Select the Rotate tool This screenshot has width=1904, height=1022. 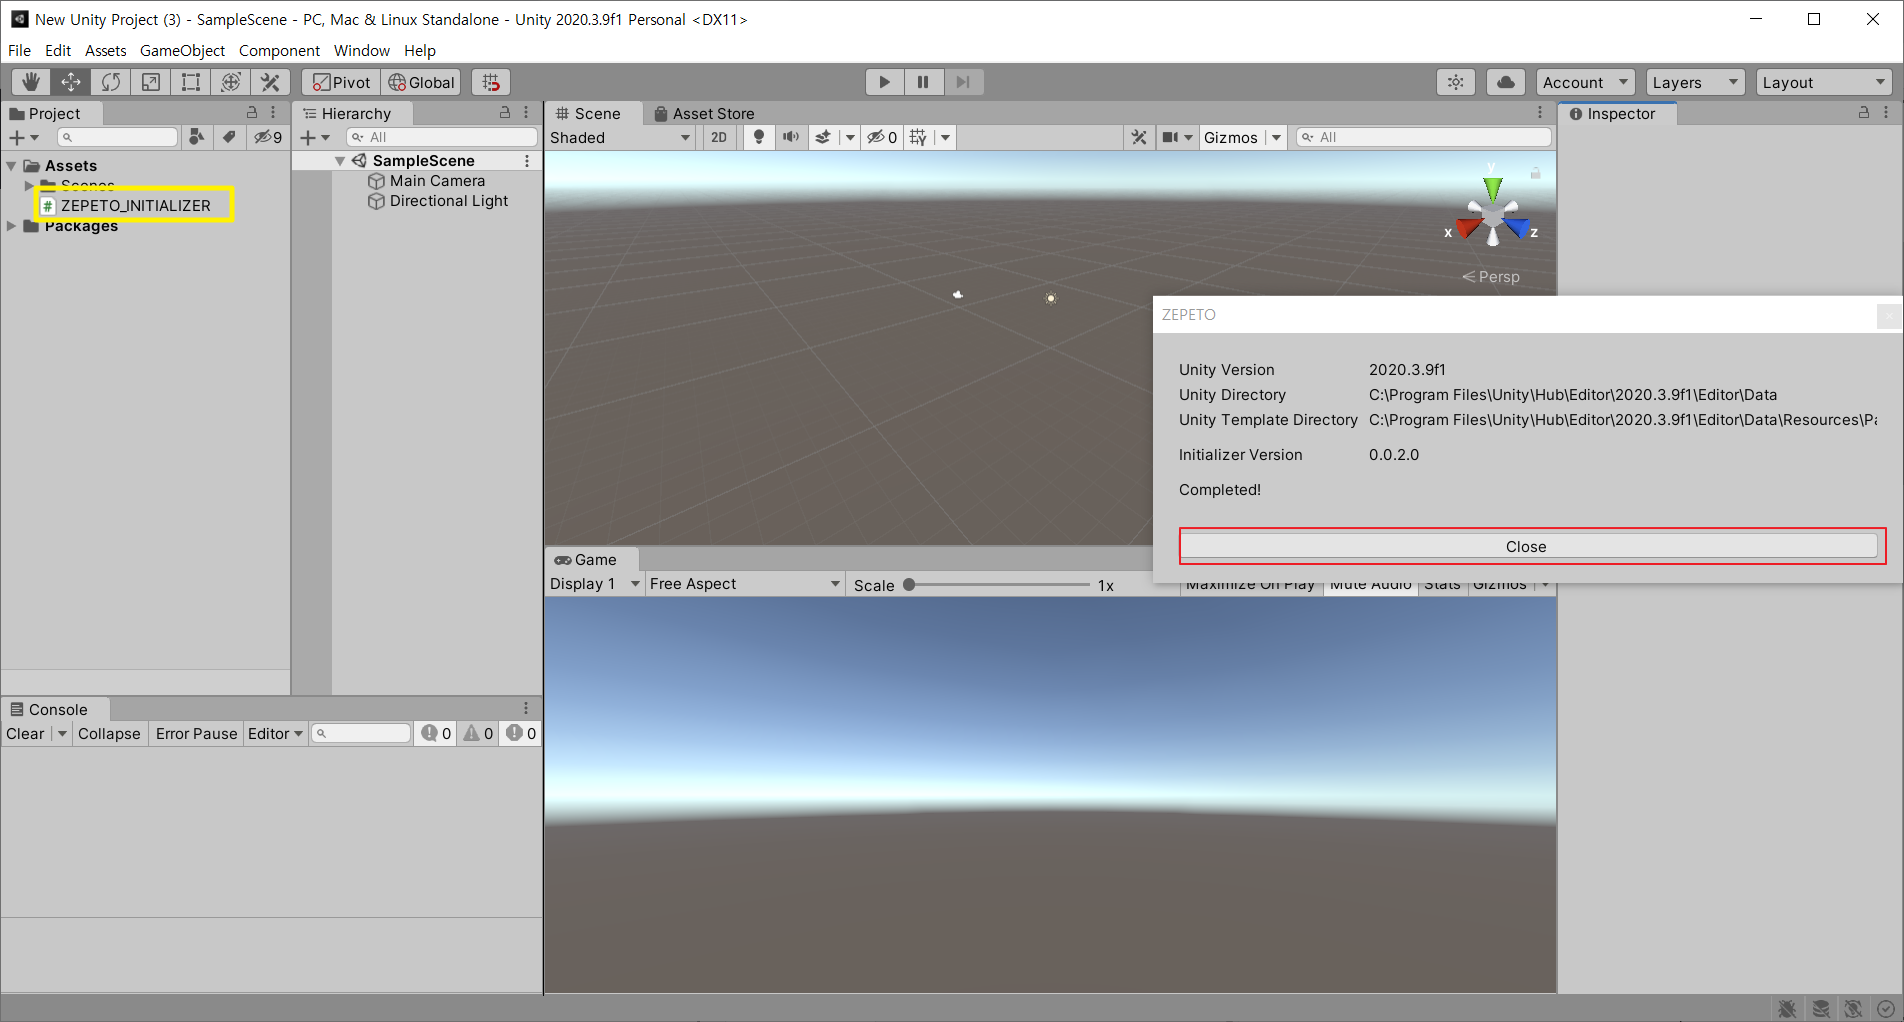coord(111,82)
